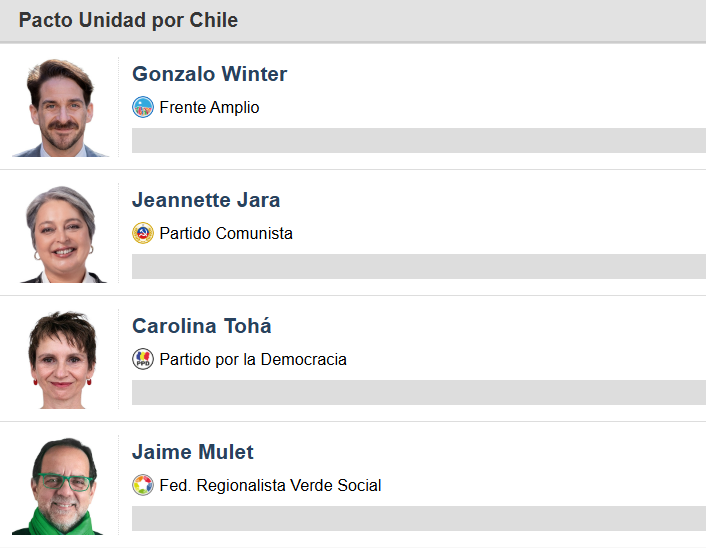Click the gray result bar under Frente Amplio

tap(419, 140)
